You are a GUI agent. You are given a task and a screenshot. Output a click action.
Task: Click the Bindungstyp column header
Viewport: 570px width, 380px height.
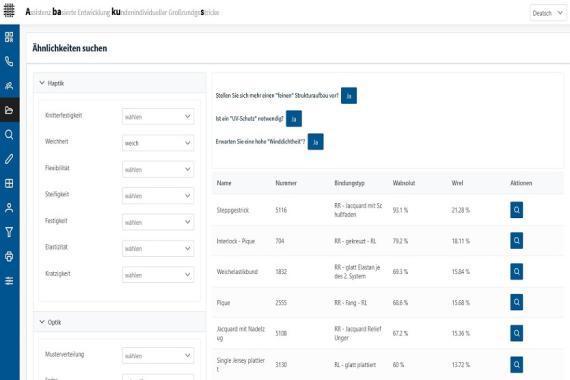[349, 183]
